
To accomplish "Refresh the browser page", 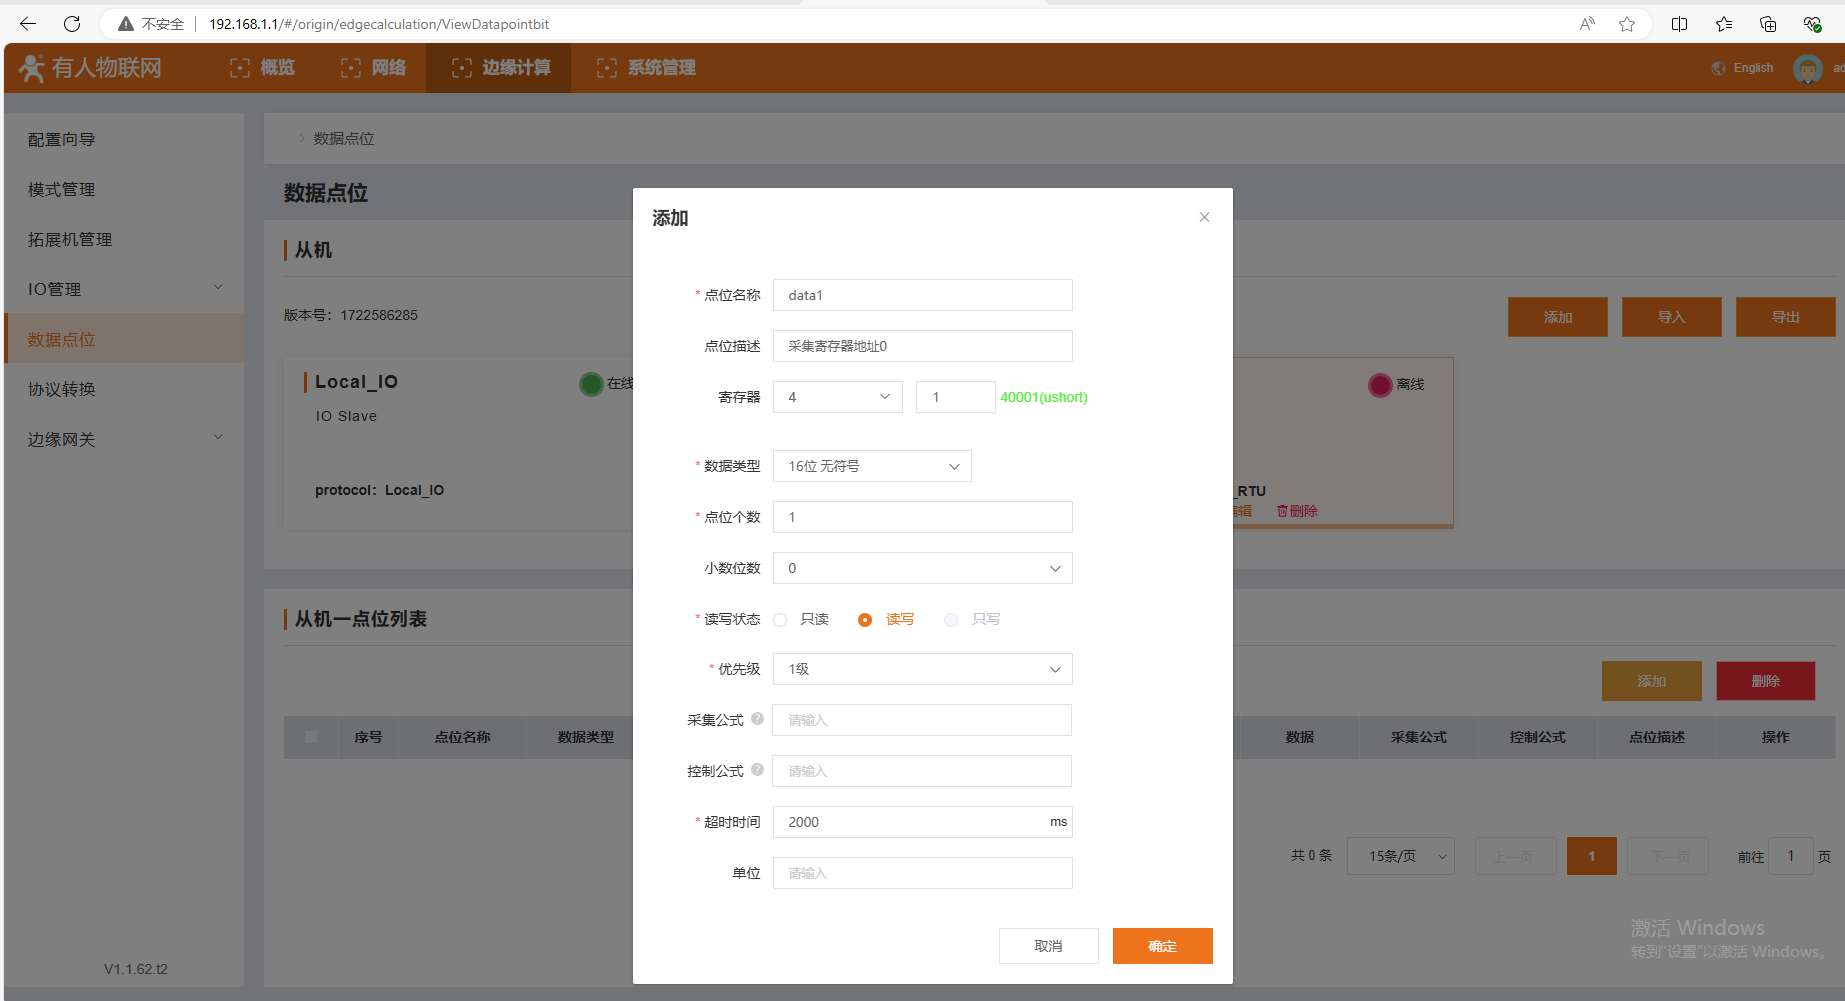I will pos(72,24).
